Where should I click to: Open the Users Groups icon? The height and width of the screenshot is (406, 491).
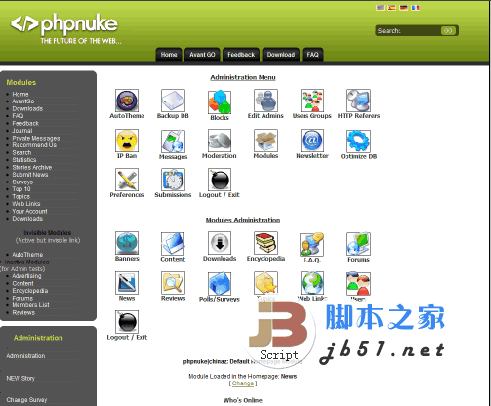pyautogui.click(x=312, y=100)
